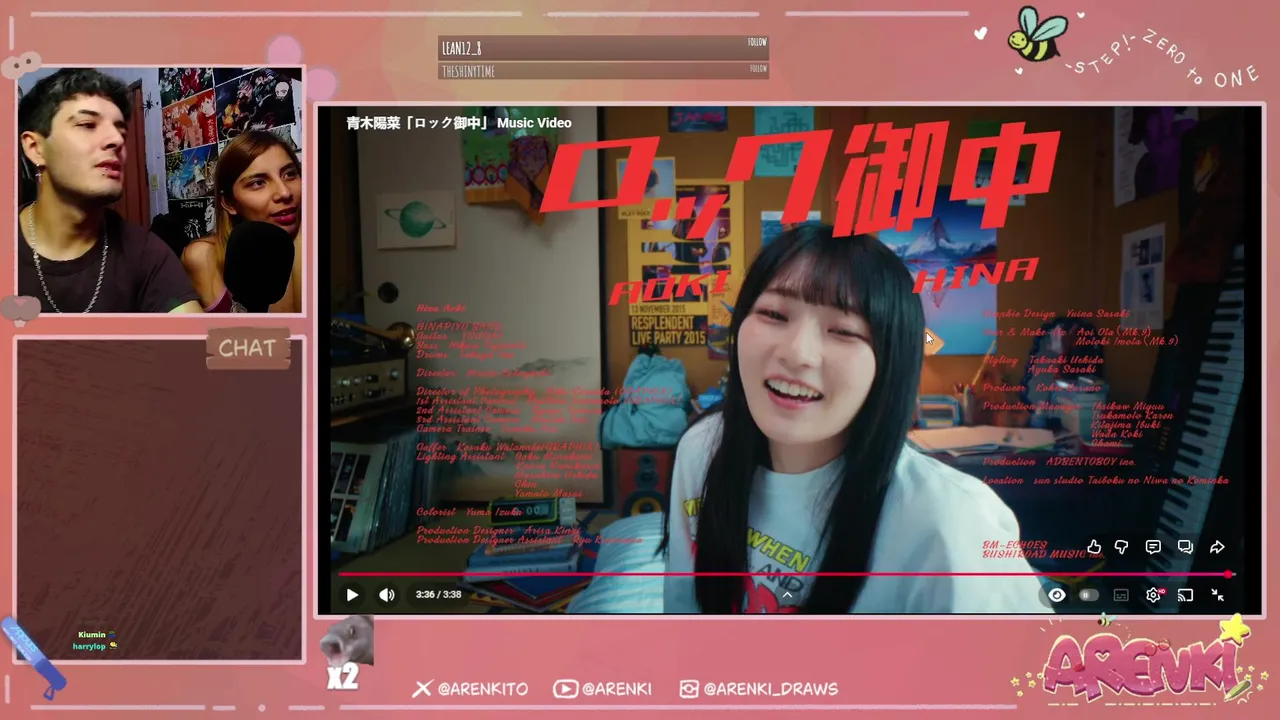Click the @ARENKITO X handle
This screenshot has width=1280, height=720.
tap(483, 689)
